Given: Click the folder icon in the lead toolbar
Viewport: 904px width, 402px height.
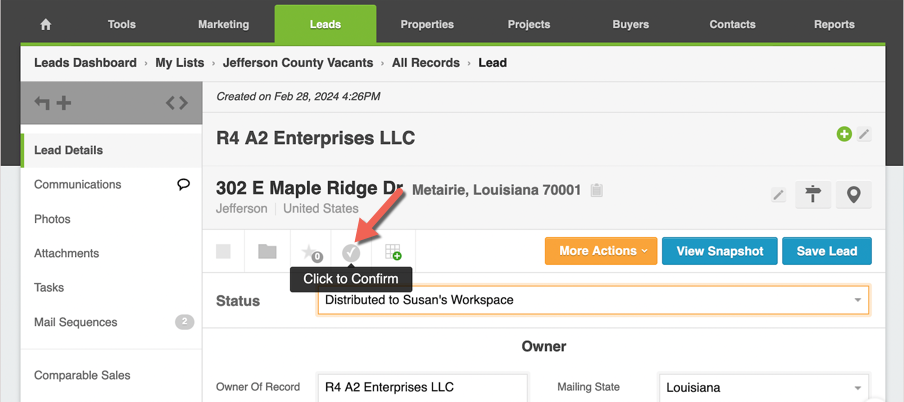Looking at the screenshot, I should point(267,251).
